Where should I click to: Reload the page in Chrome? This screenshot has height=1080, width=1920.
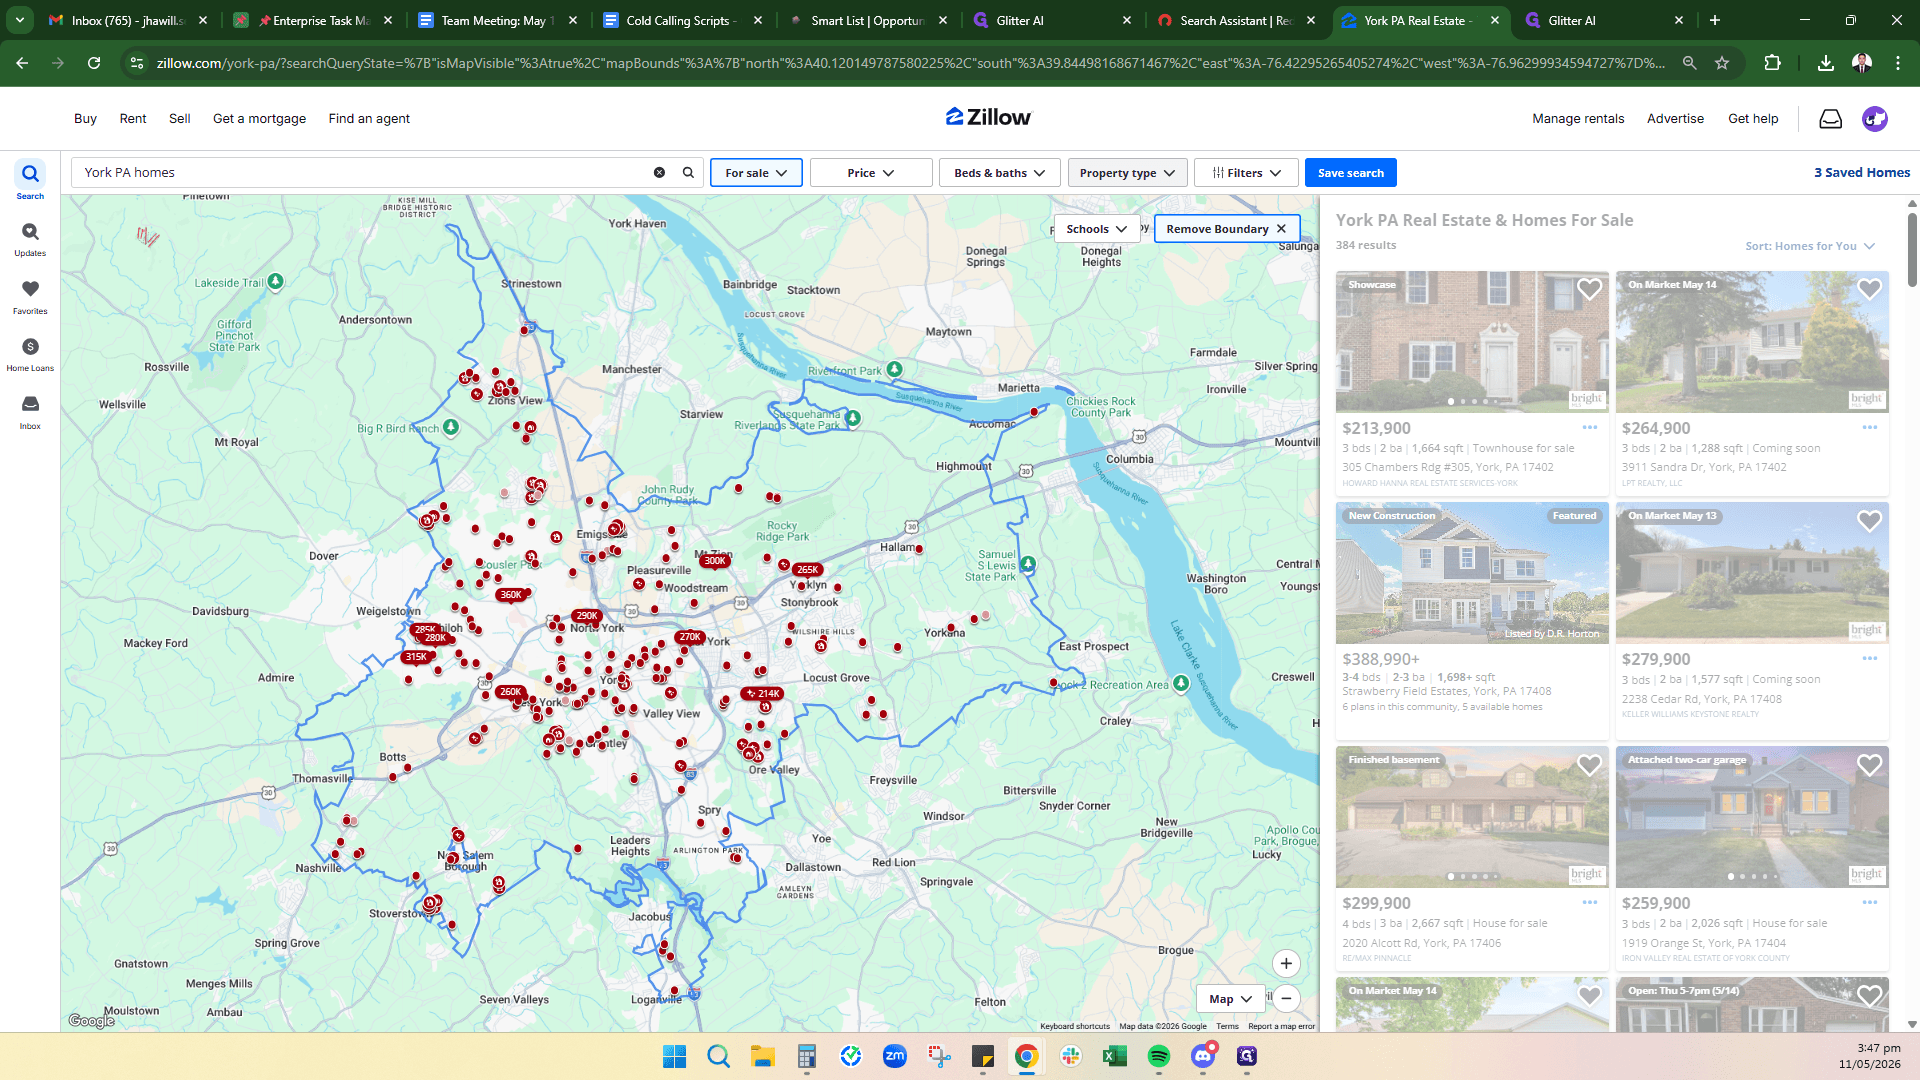click(x=94, y=63)
